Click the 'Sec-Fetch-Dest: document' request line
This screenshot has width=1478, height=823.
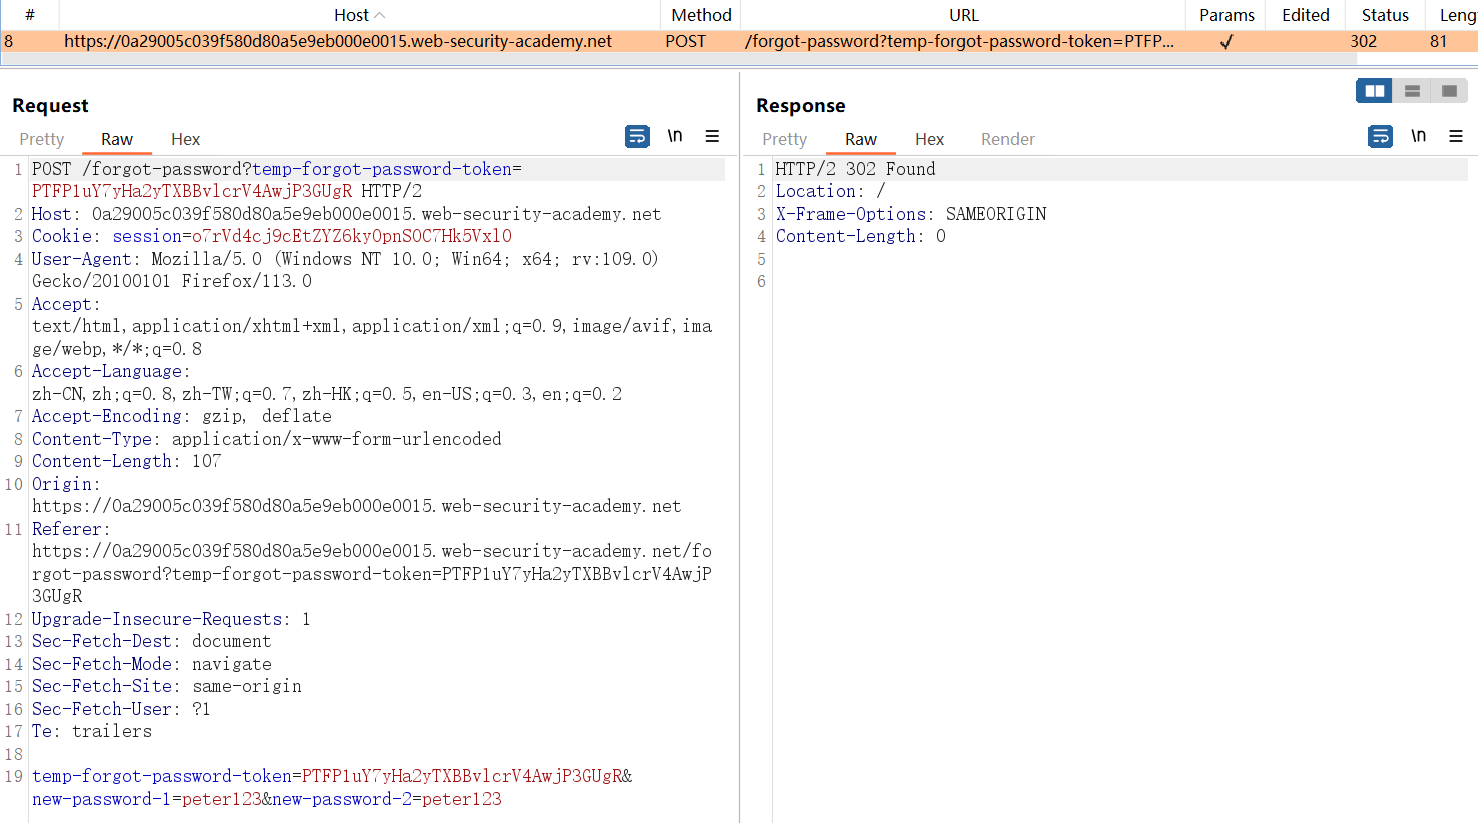(151, 641)
